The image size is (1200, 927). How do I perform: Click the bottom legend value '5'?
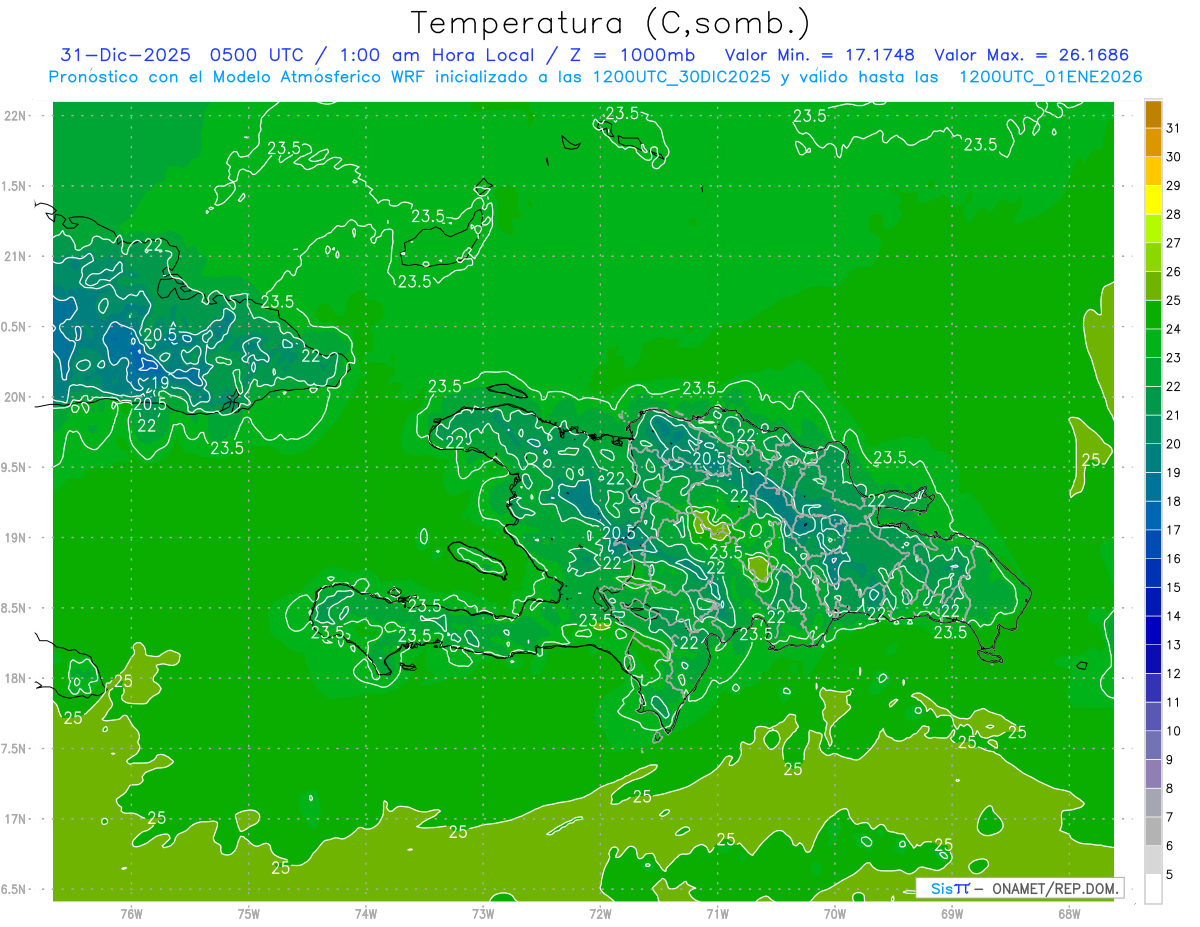click(1170, 874)
